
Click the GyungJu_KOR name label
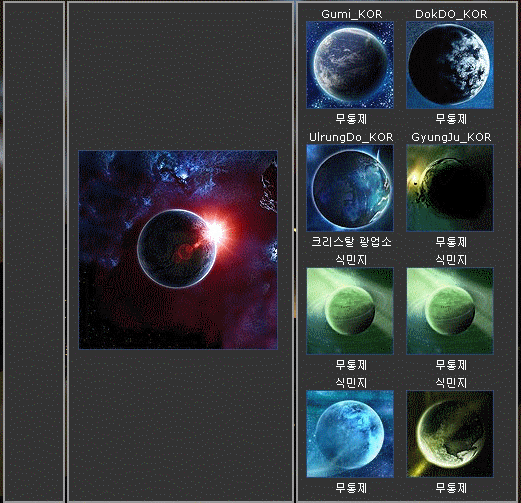[x=451, y=137]
